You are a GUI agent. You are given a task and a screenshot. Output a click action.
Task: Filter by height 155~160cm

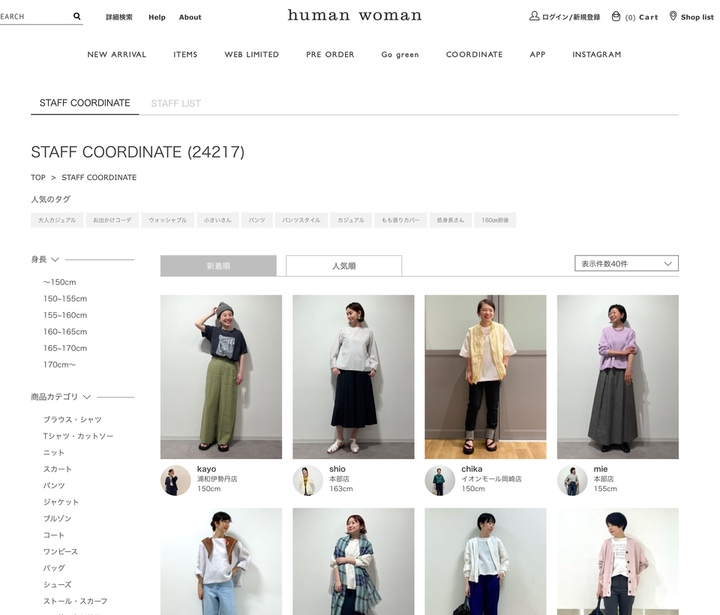[65, 315]
